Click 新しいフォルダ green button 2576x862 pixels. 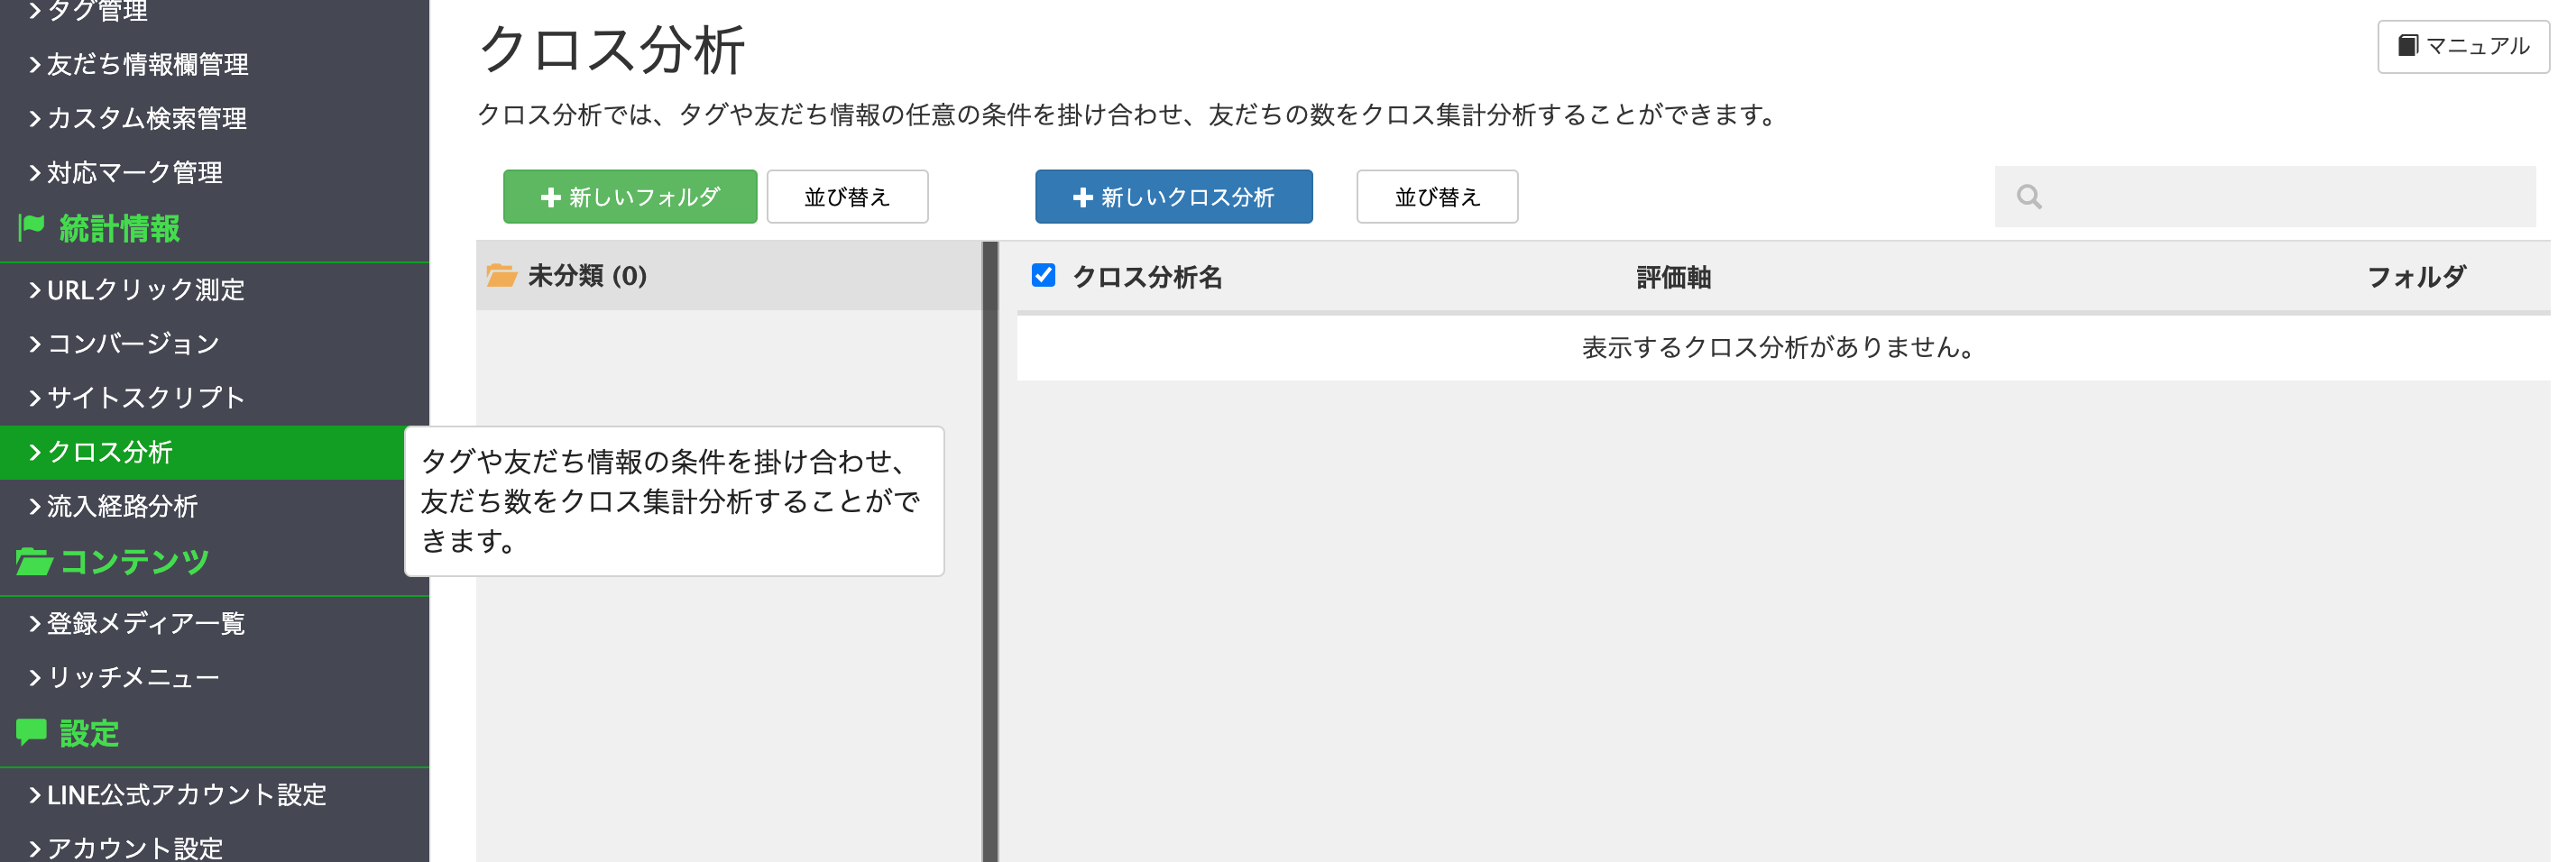tap(630, 197)
